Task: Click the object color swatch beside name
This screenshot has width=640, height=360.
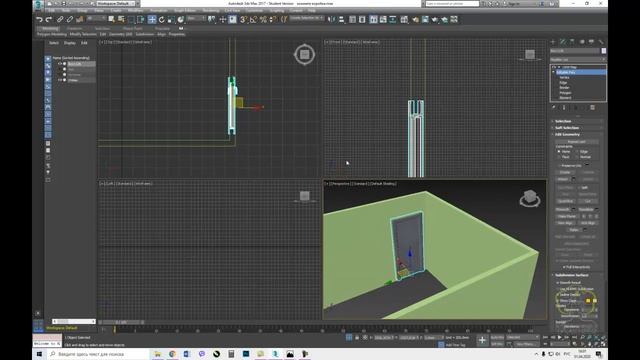Action: [x=603, y=51]
